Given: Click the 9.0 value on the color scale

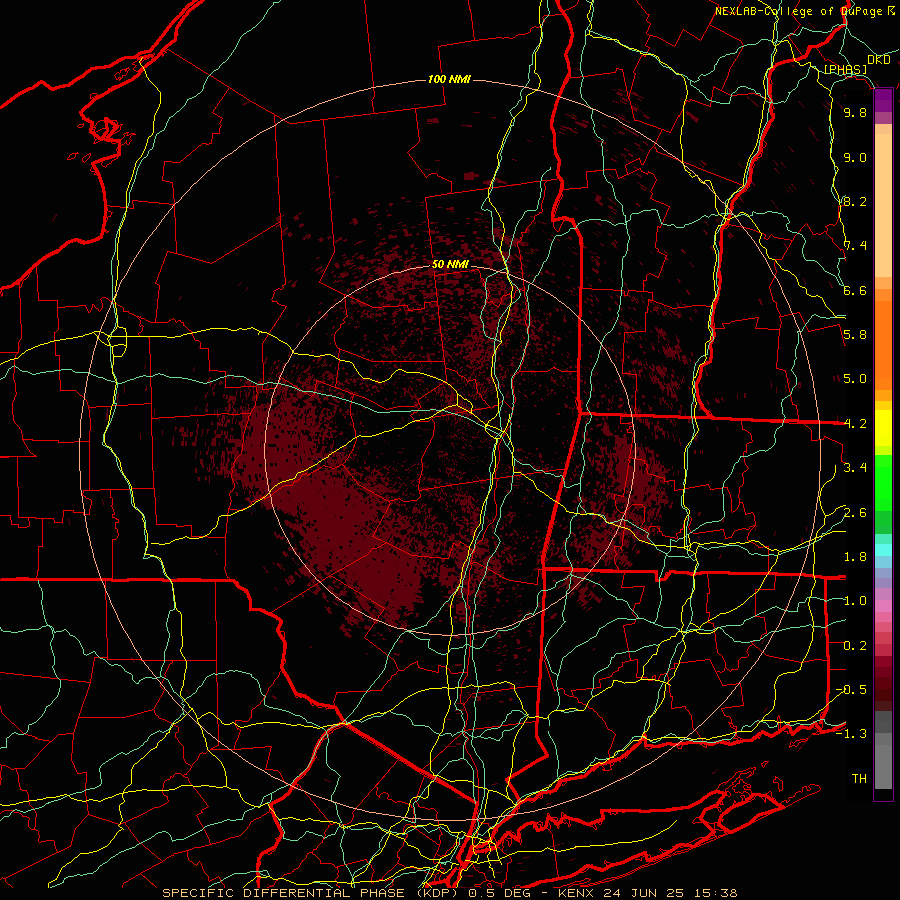Looking at the screenshot, I should (x=855, y=158).
